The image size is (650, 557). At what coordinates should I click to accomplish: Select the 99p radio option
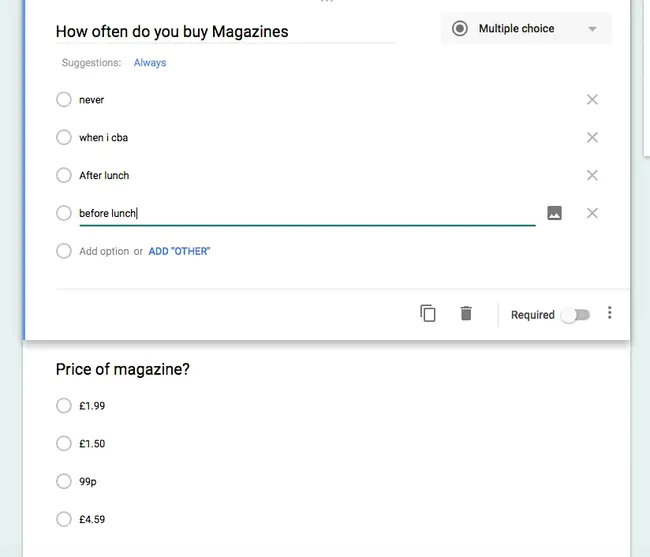[x=64, y=482]
